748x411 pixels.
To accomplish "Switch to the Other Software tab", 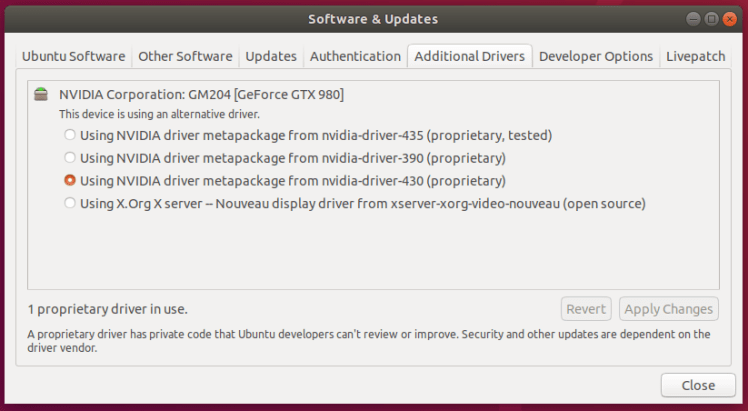I will (x=185, y=57).
